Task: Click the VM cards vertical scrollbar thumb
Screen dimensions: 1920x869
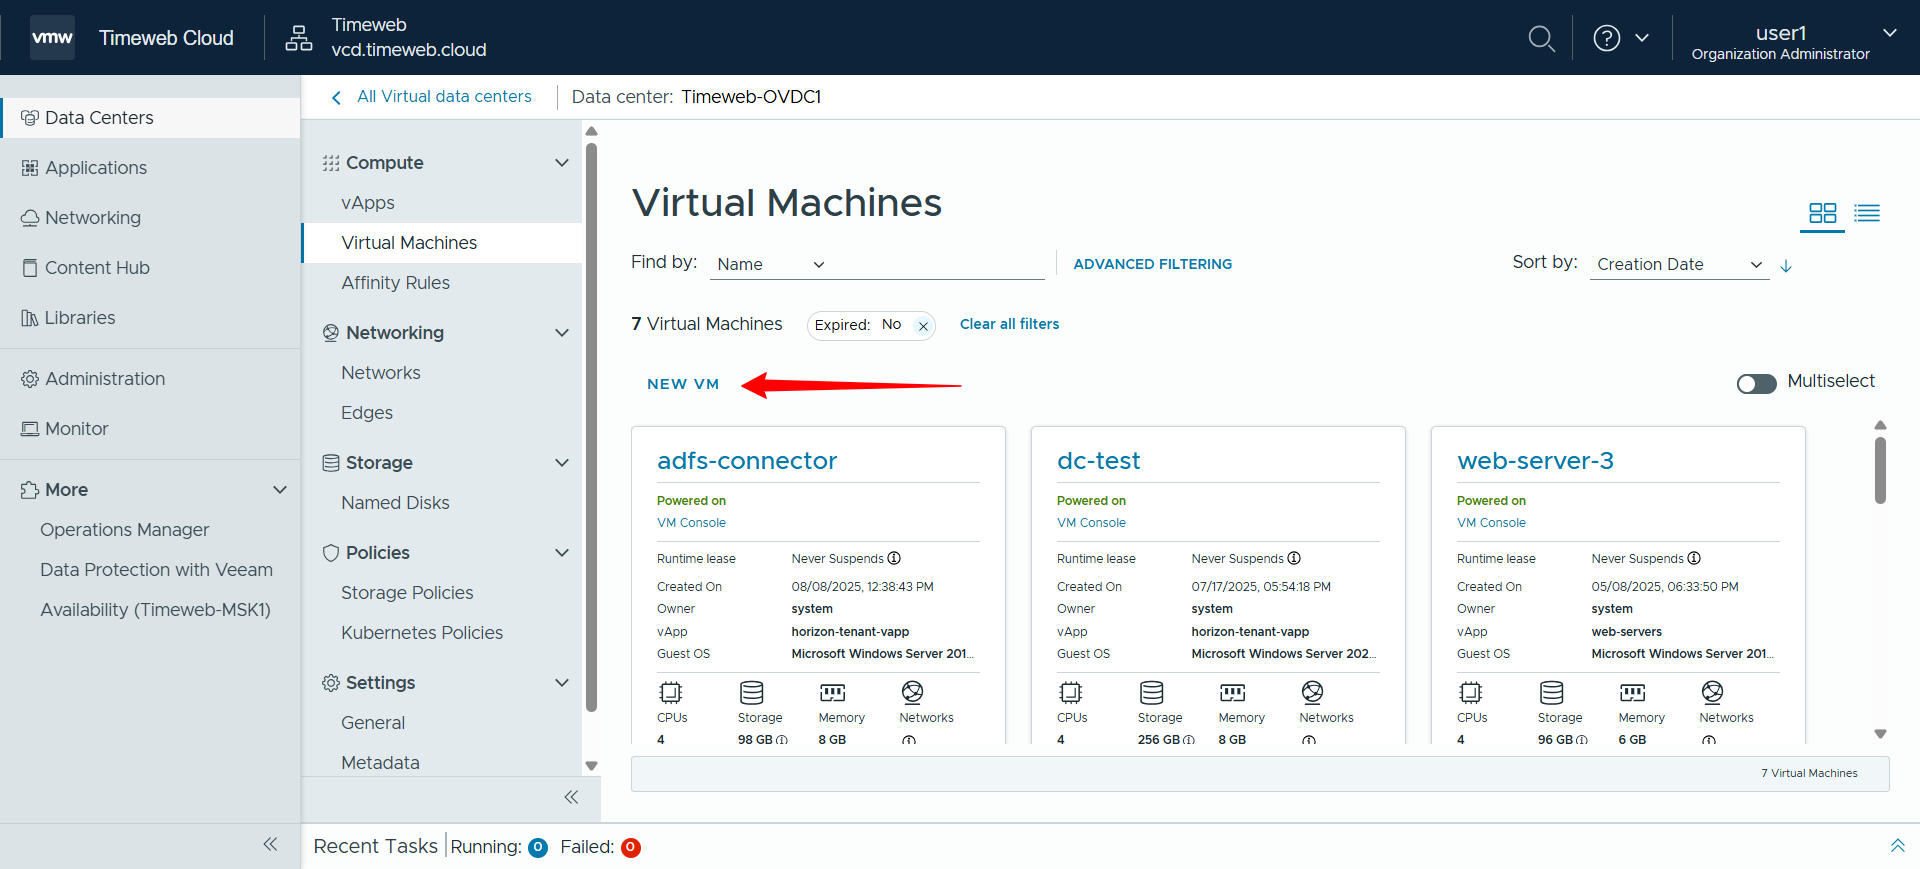Action: [1880, 470]
